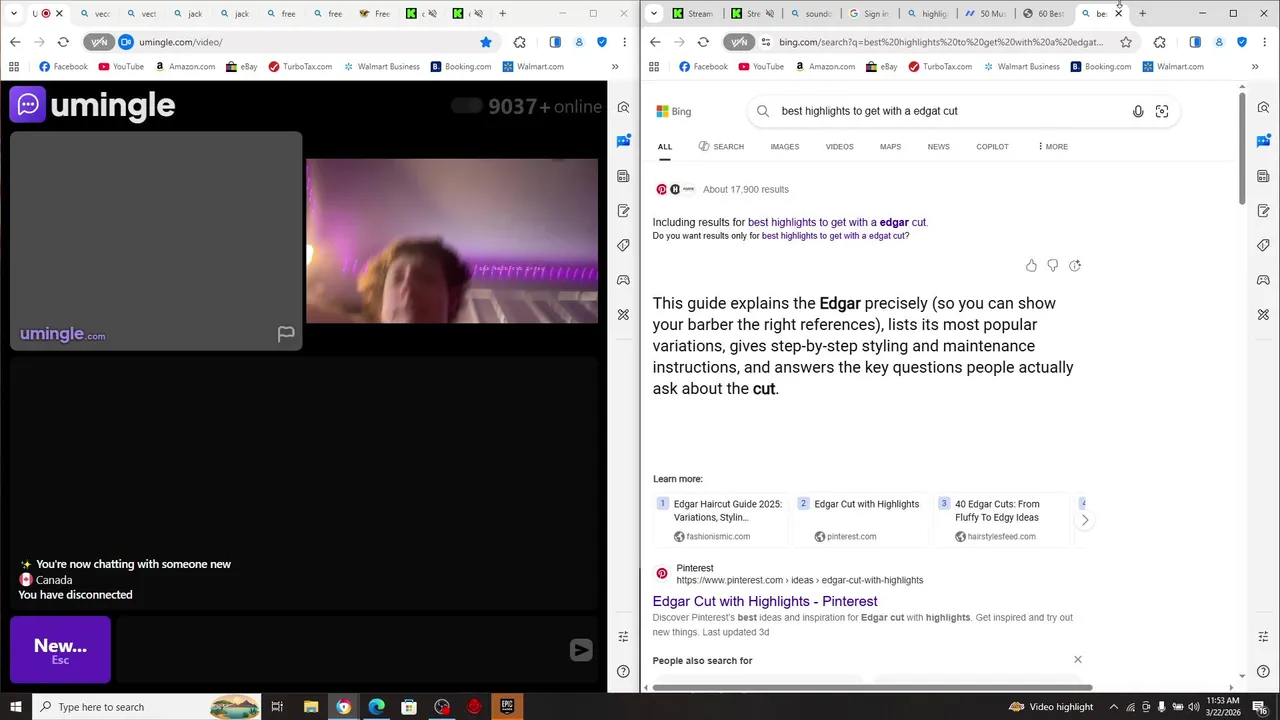Reload the umingle page
Viewport: 1280px width, 720px height.
click(x=63, y=42)
